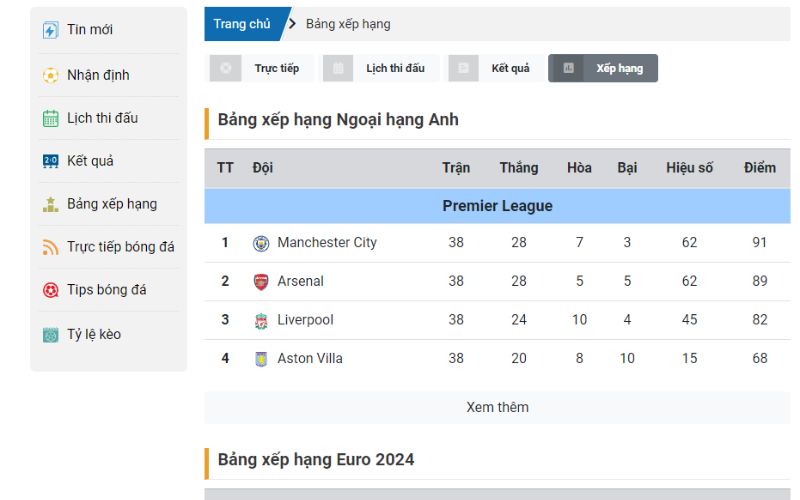800x500 pixels.
Task: Click the Điểm column header
Action: click(760, 168)
